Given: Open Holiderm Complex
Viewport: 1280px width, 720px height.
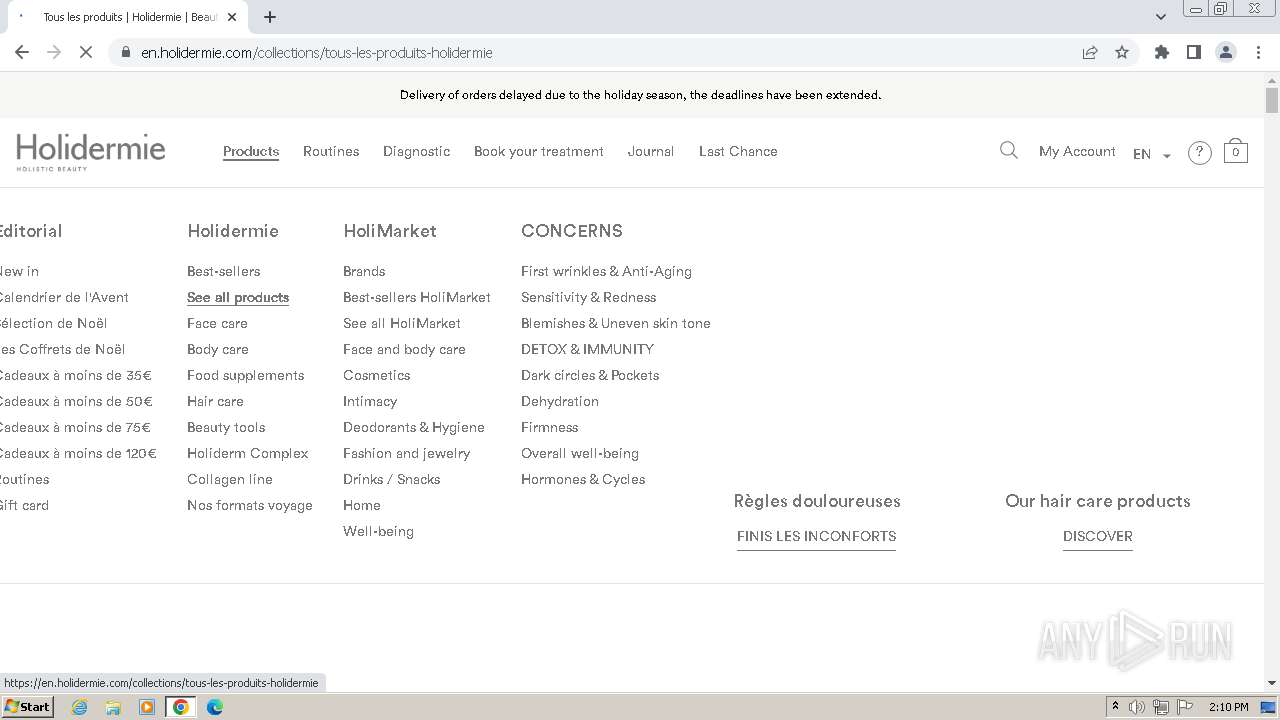Looking at the screenshot, I should point(248,453).
